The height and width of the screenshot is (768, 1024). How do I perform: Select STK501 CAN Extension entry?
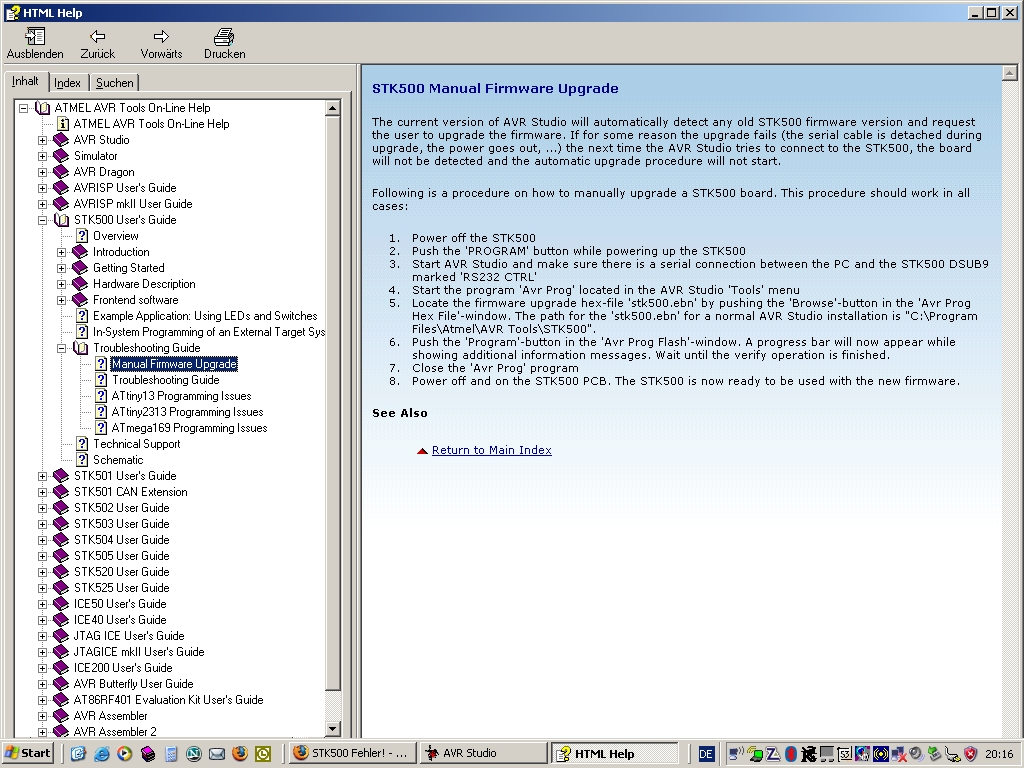(130, 492)
